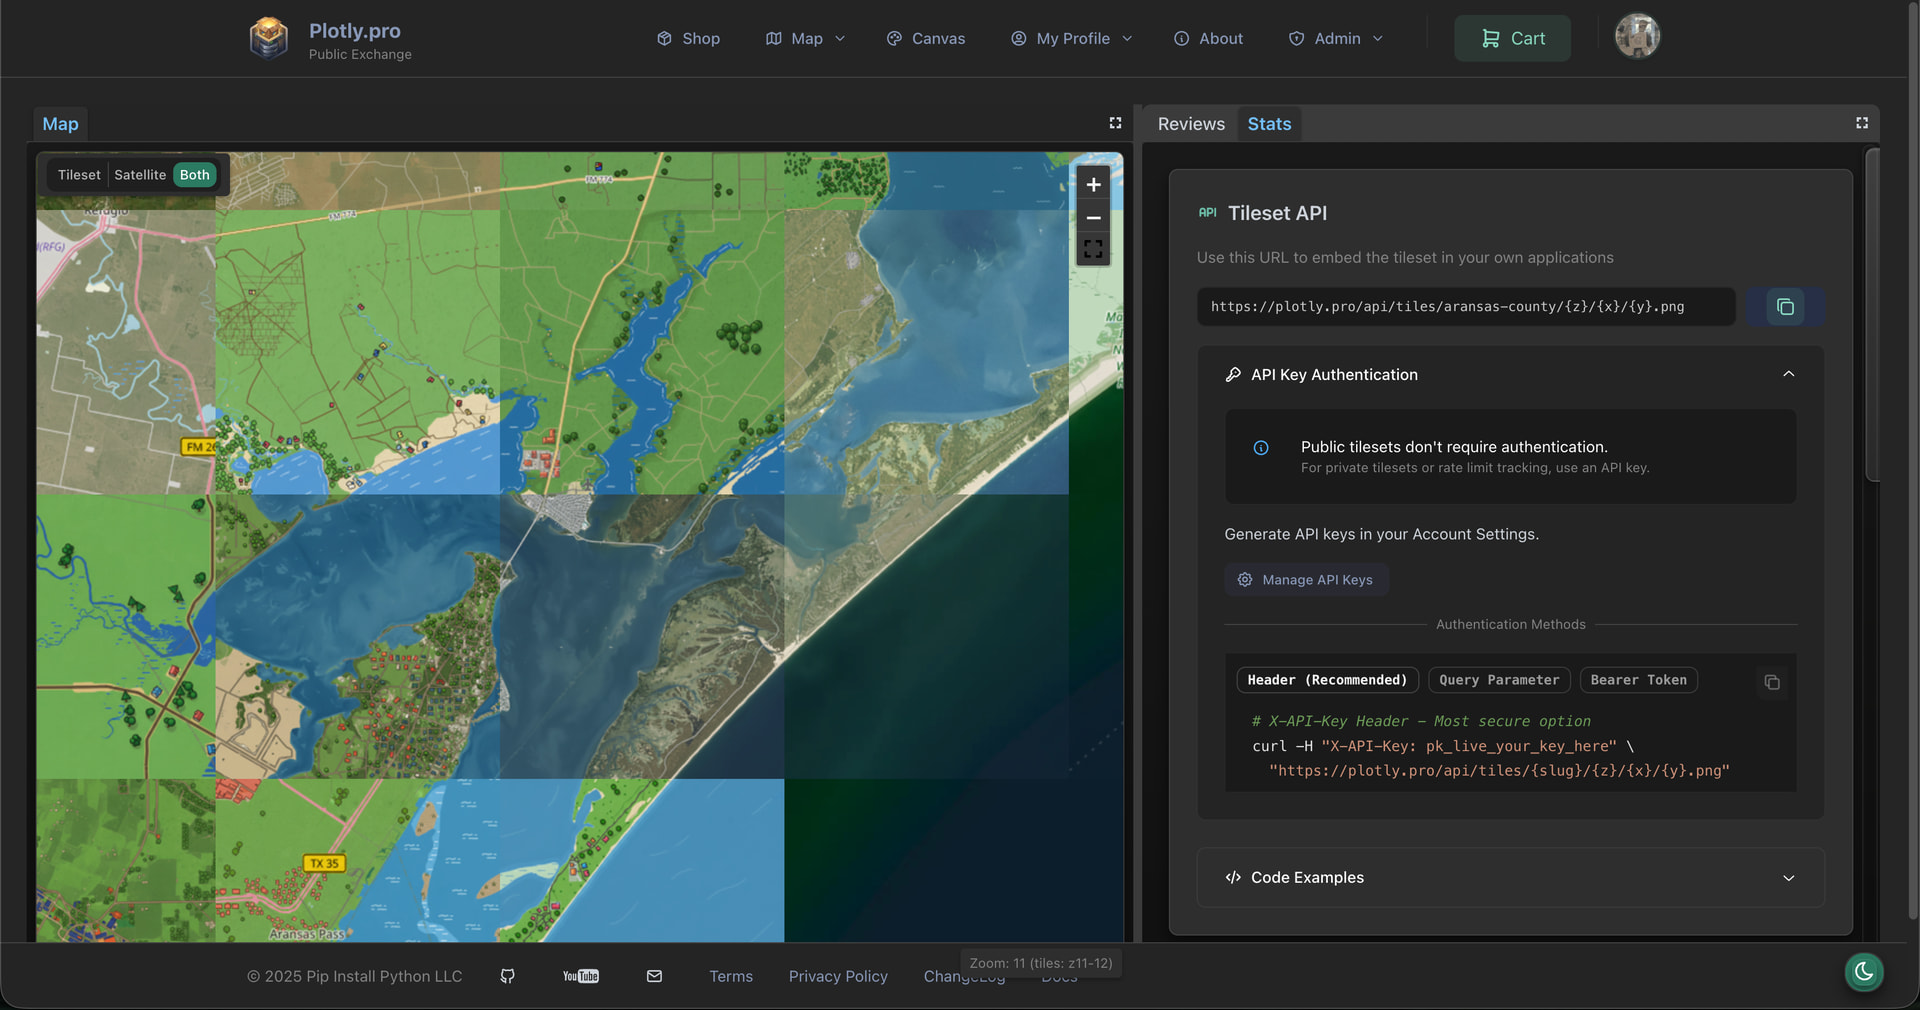
Task: Switch map layer to Satellite only
Action: (140, 175)
